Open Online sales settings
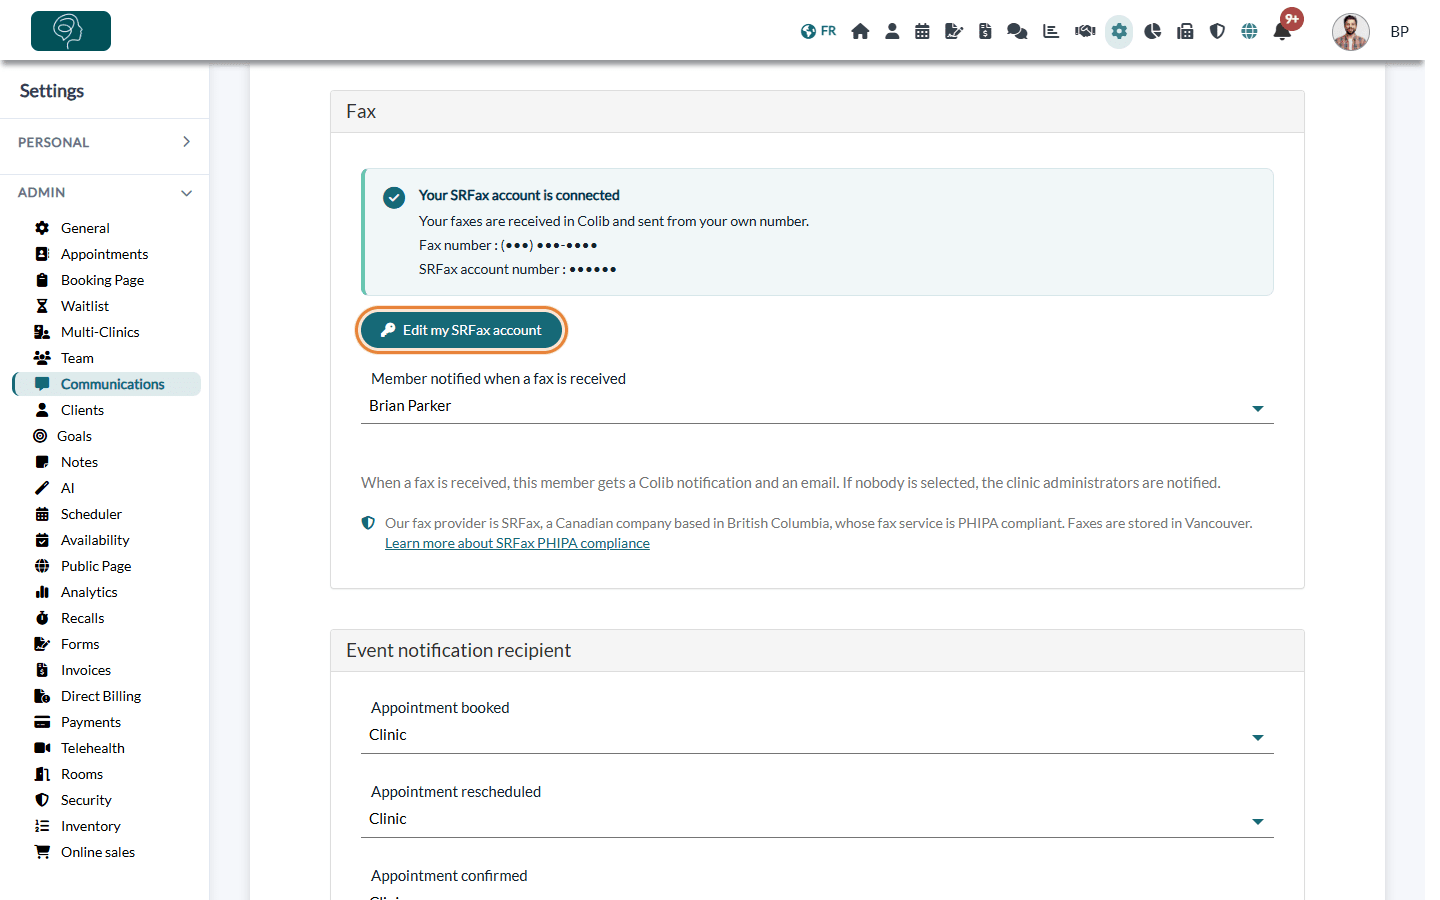Image resolution: width=1440 pixels, height=900 pixels. point(98,852)
